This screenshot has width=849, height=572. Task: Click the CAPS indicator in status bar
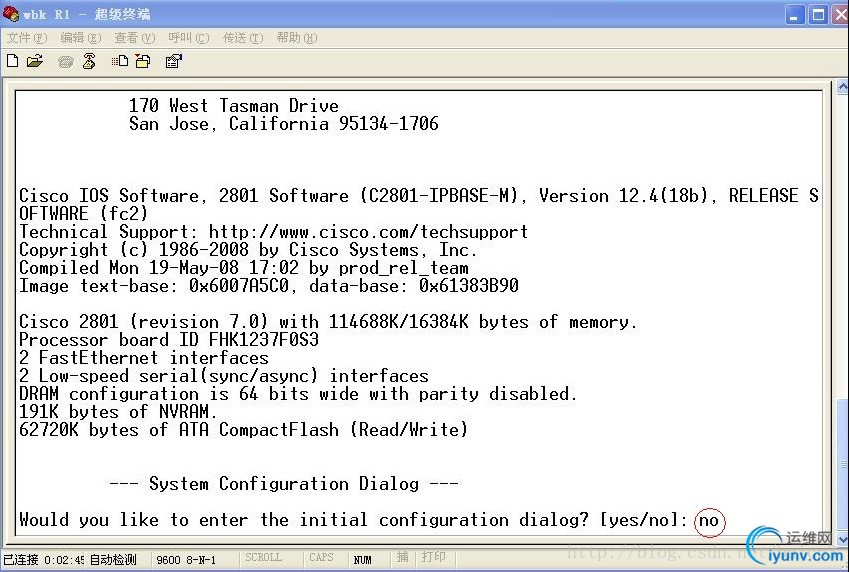pyautogui.click(x=322, y=558)
